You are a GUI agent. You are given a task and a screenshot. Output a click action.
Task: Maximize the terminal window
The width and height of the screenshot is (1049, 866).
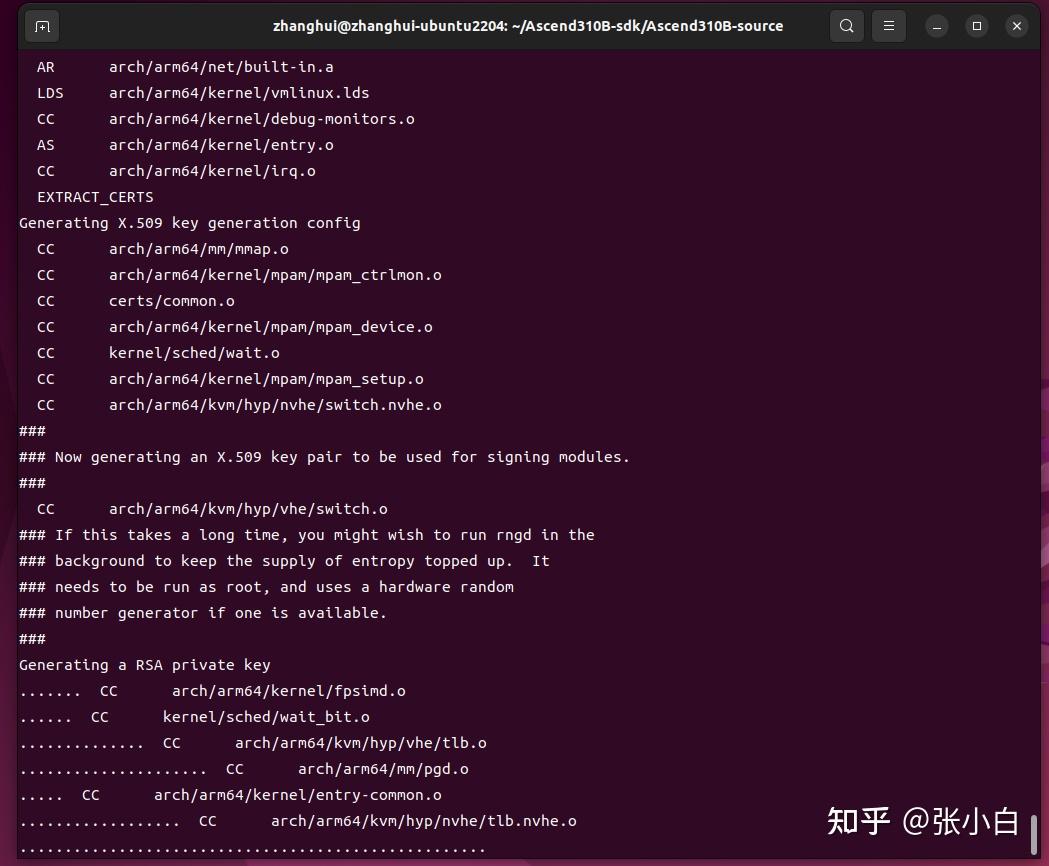coord(976,26)
